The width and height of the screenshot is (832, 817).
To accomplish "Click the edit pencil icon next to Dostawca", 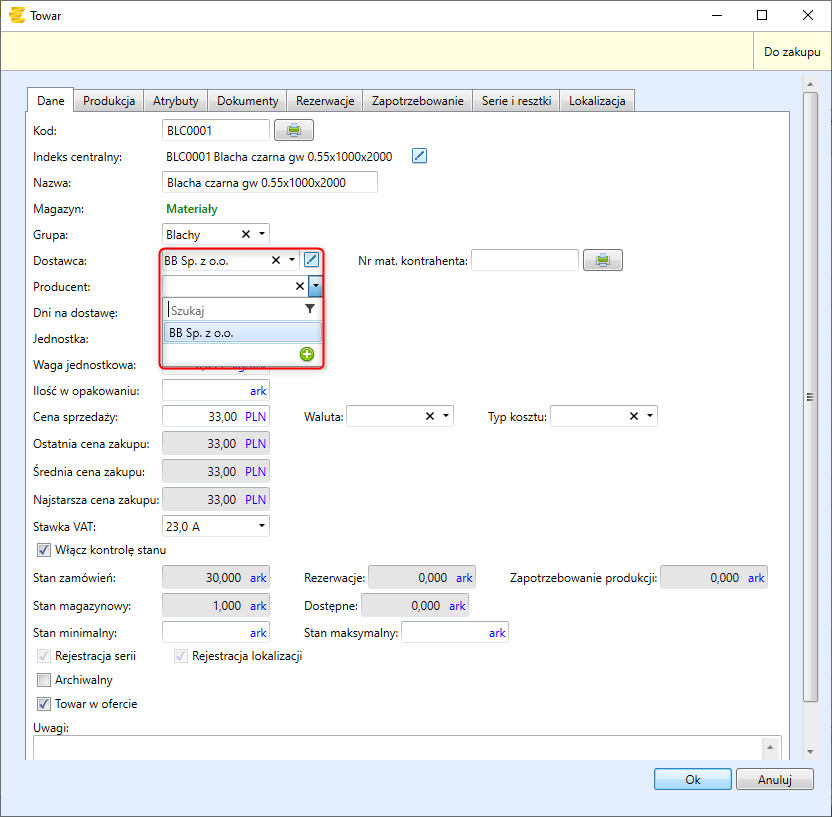I will [311, 260].
